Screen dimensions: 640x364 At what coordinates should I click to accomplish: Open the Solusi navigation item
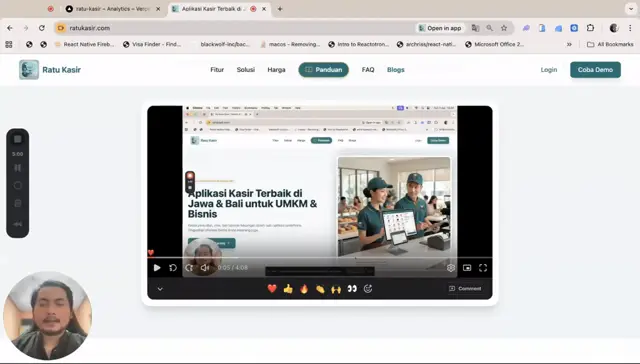246,70
